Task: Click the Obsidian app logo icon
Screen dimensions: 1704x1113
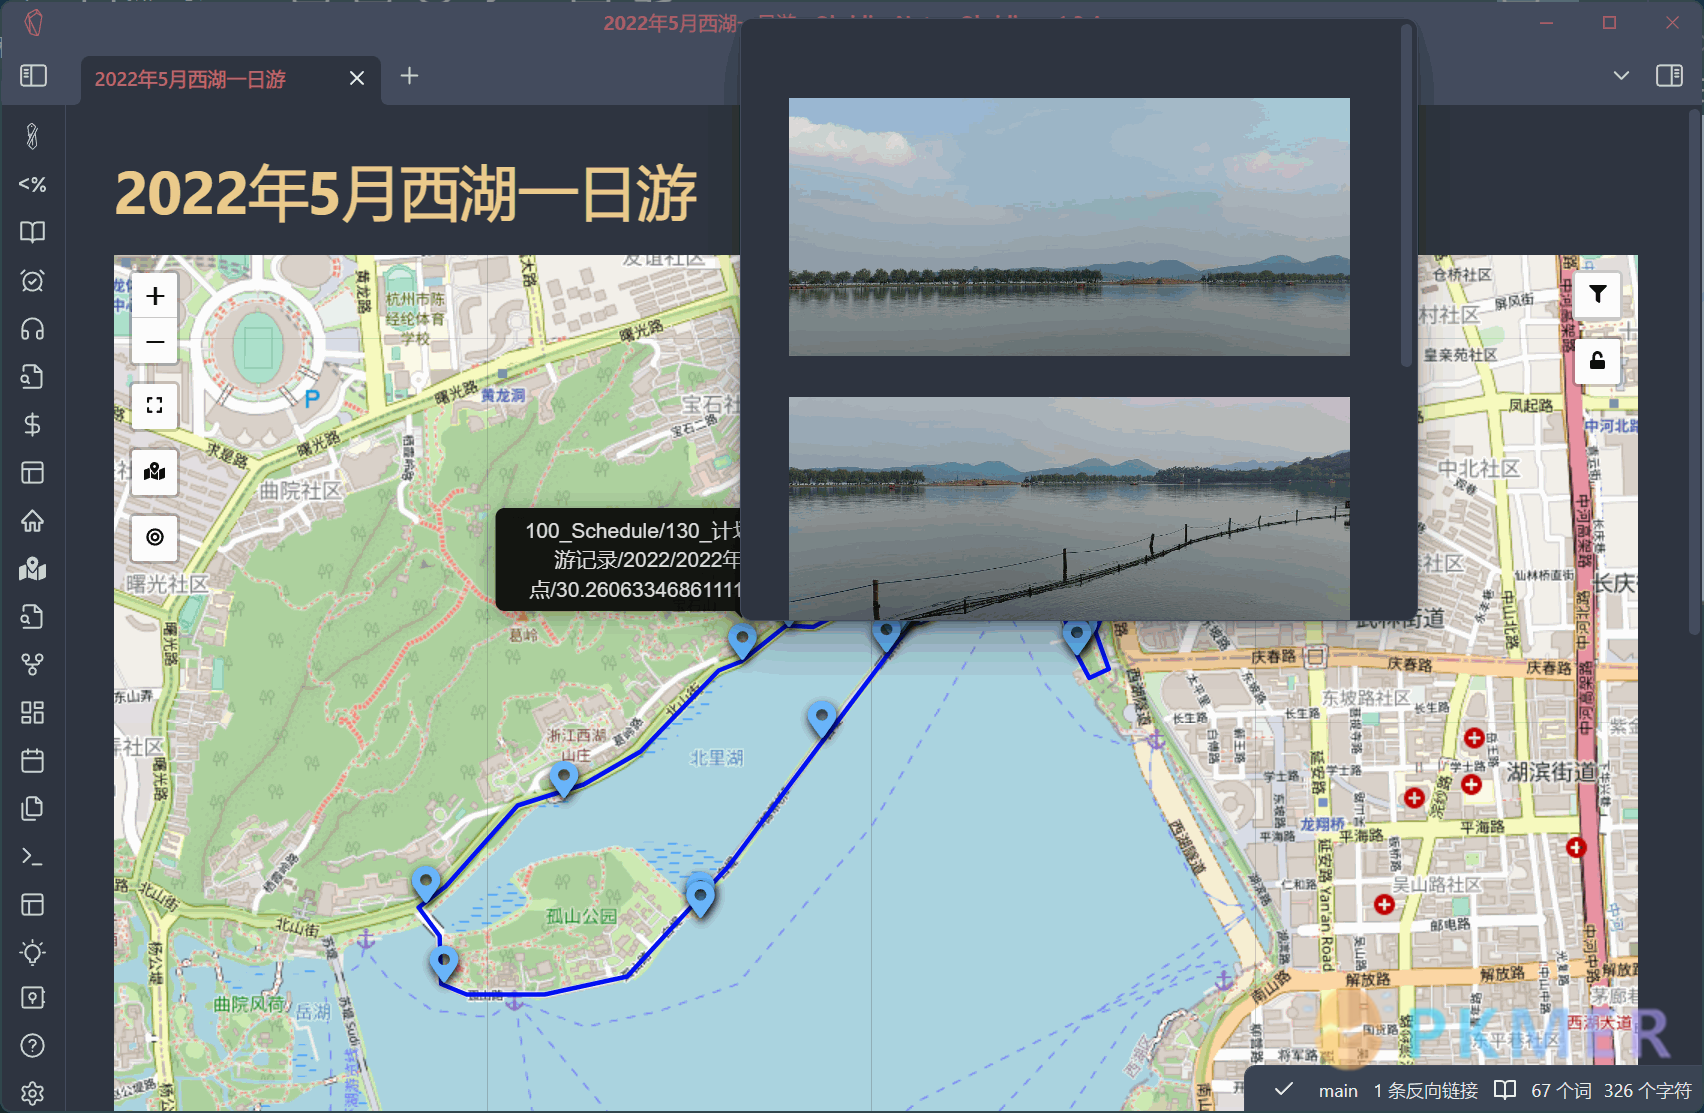Action: pyautogui.click(x=33, y=23)
